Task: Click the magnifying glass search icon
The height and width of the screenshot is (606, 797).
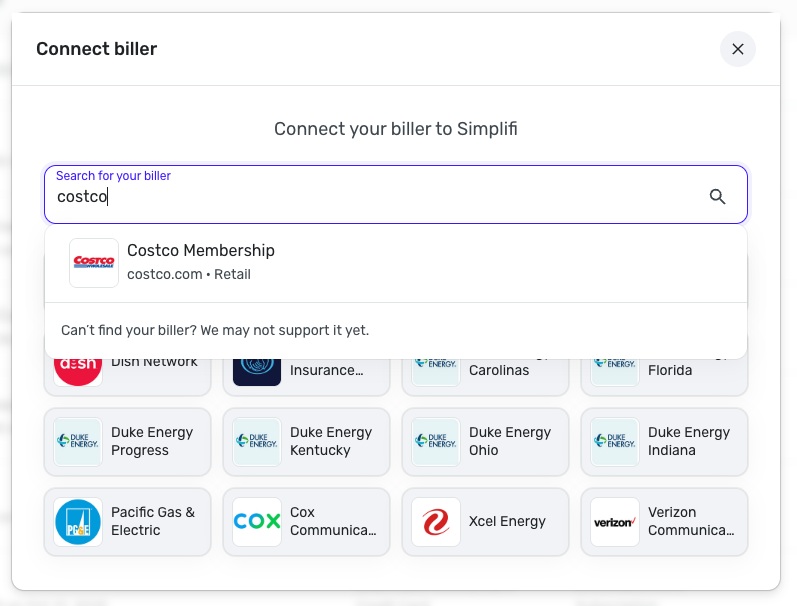Action: 717,196
